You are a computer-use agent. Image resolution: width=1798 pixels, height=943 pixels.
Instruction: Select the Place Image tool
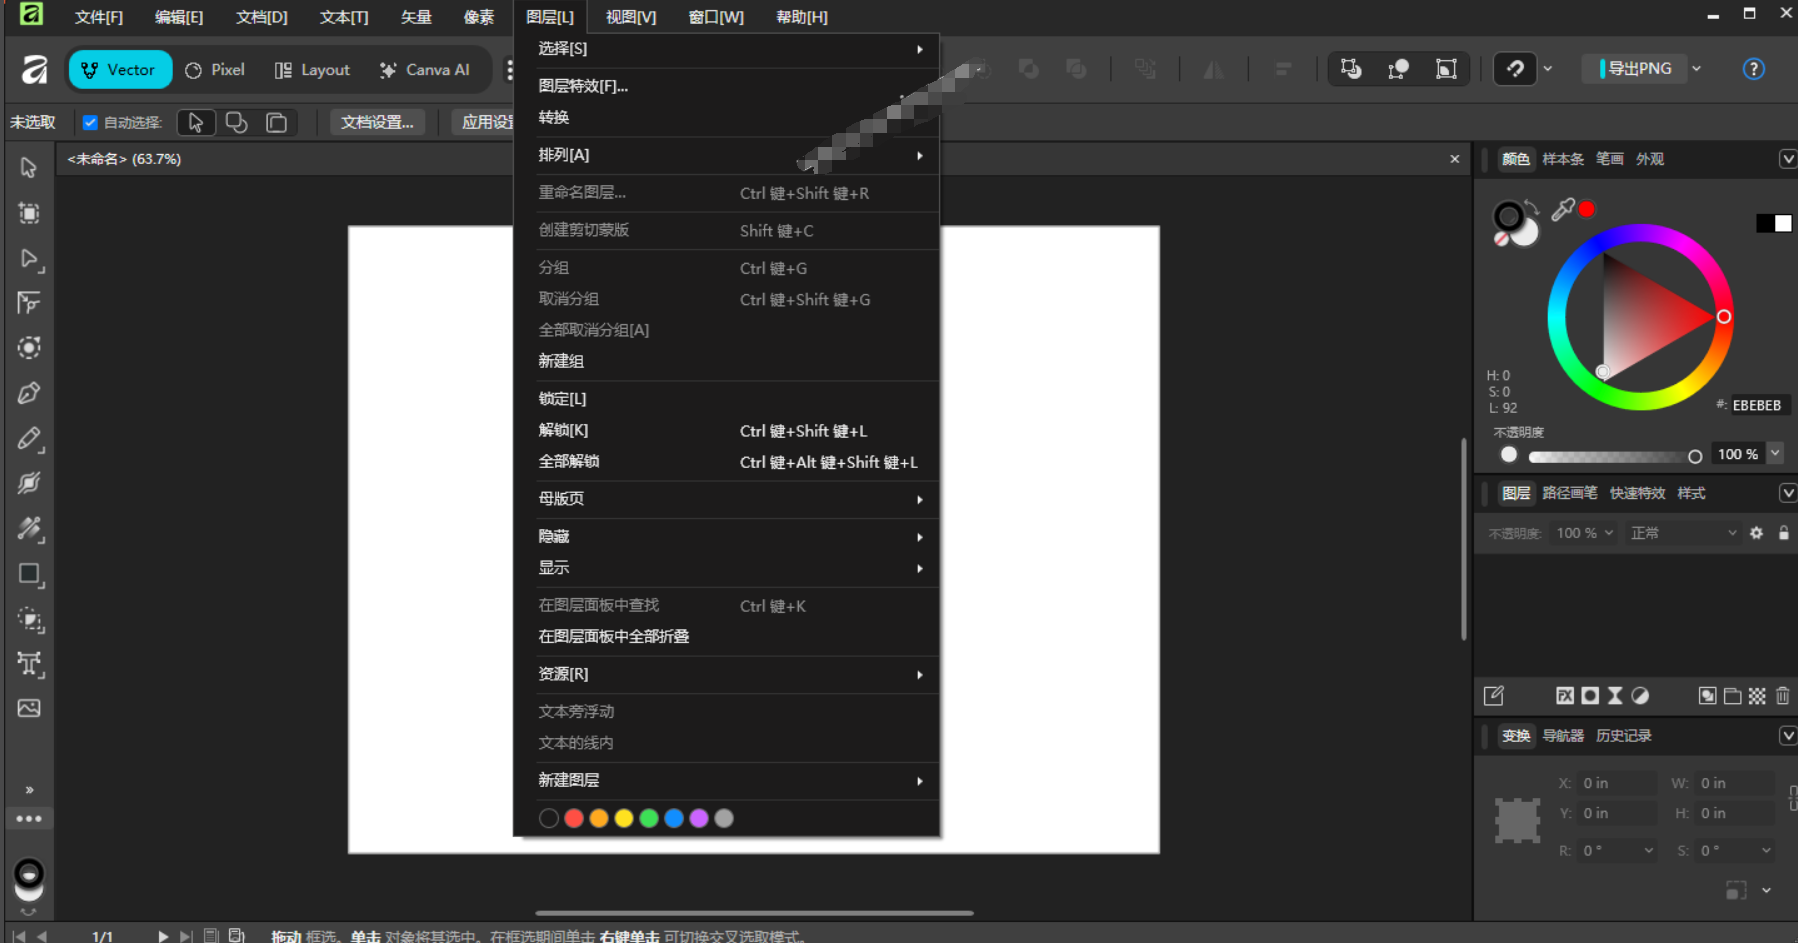tap(29, 708)
